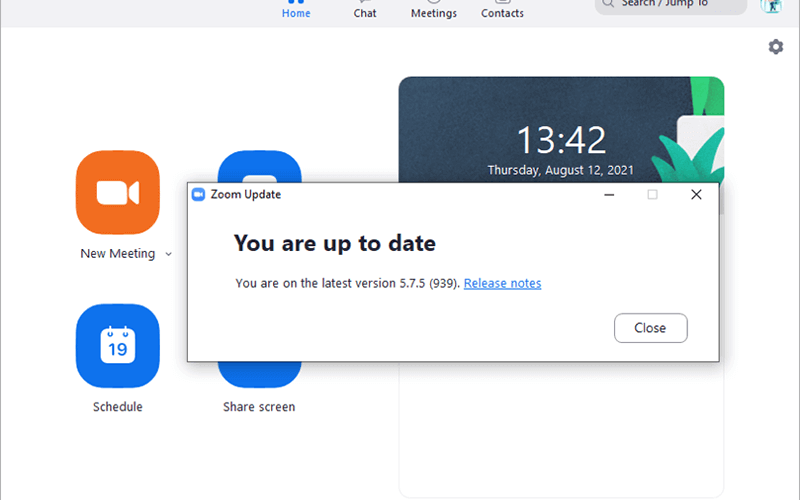The width and height of the screenshot is (800, 500).
Task: Click the Schedule label text
Action: click(x=118, y=407)
